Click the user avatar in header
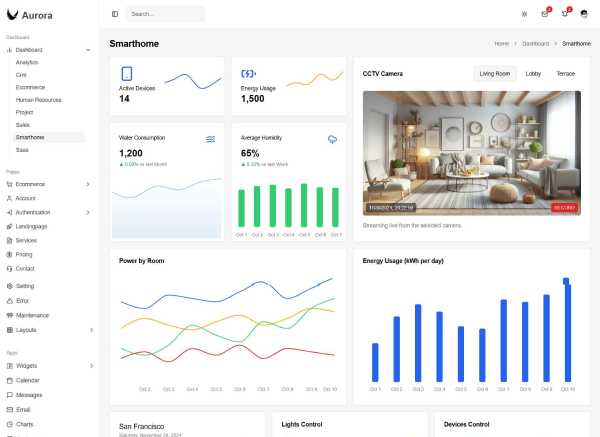 pyautogui.click(x=585, y=14)
